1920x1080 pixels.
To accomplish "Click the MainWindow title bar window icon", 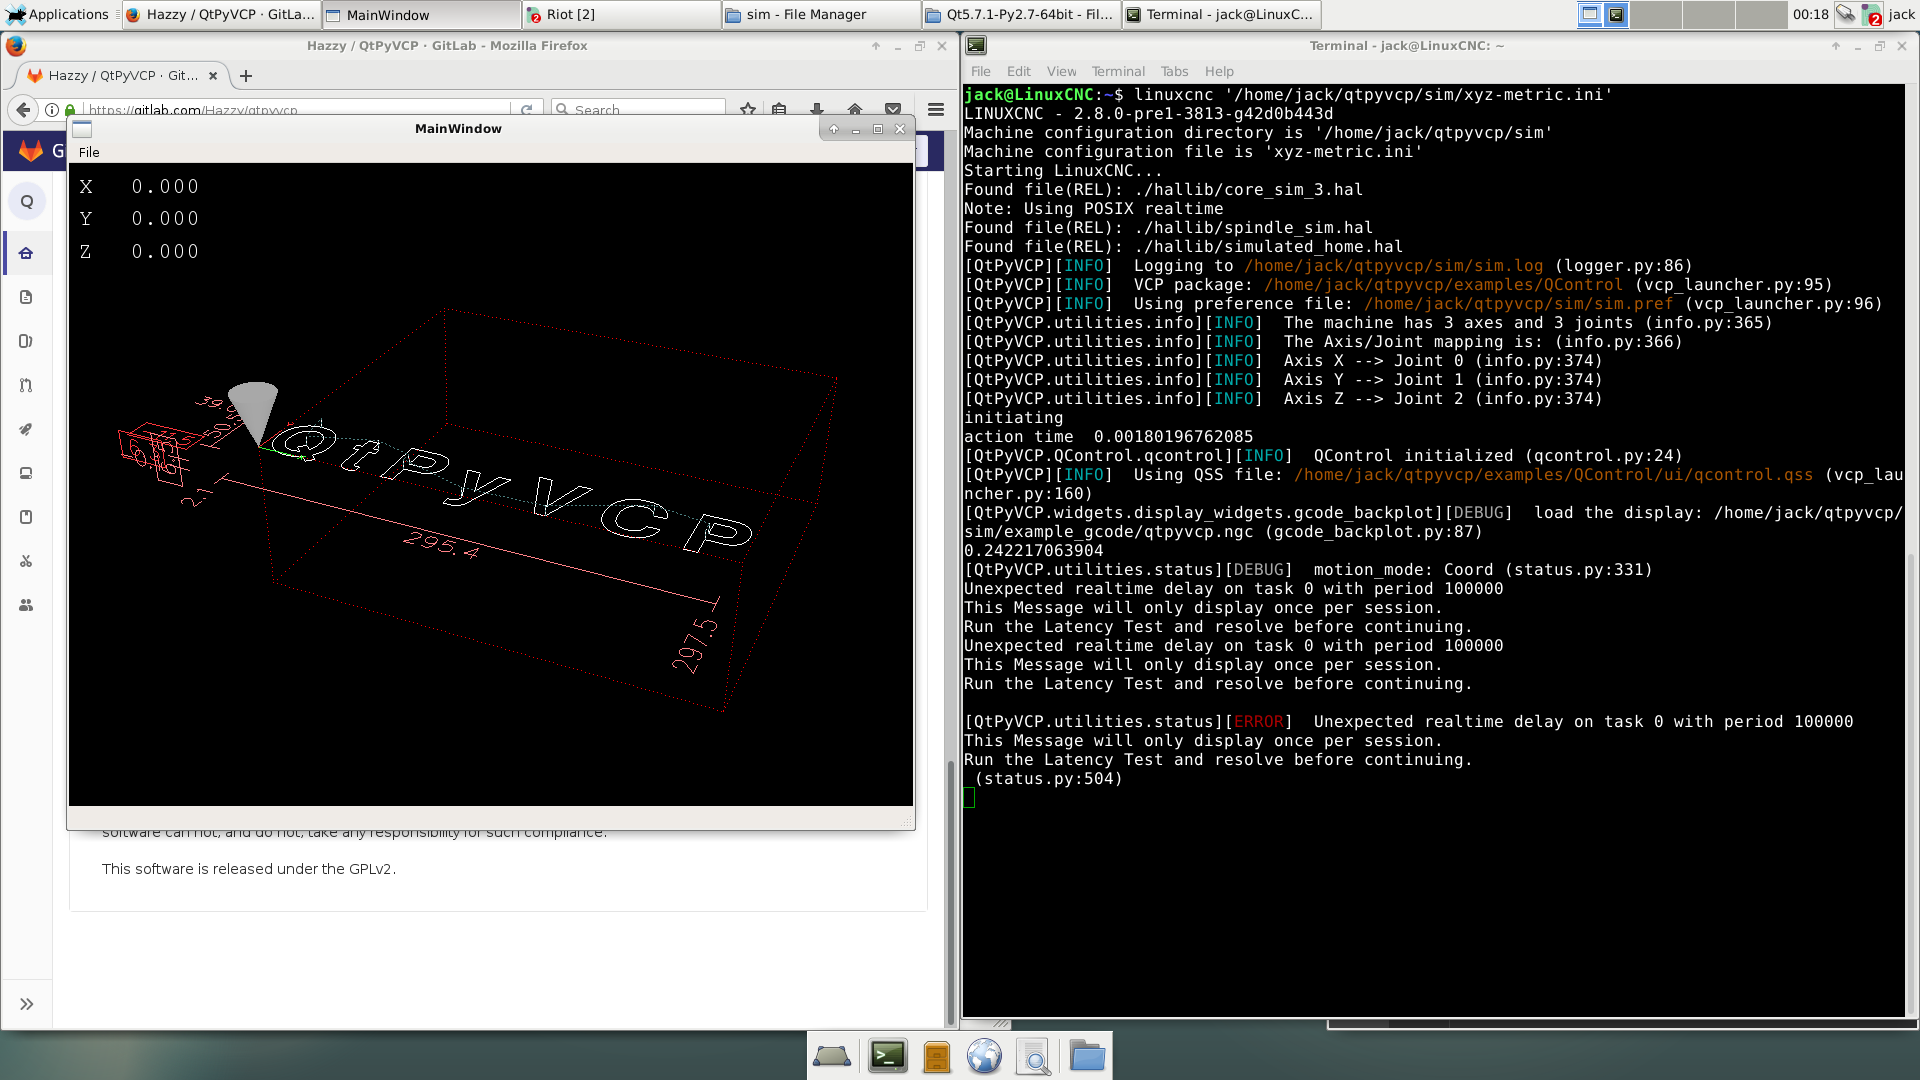I will (x=82, y=129).
